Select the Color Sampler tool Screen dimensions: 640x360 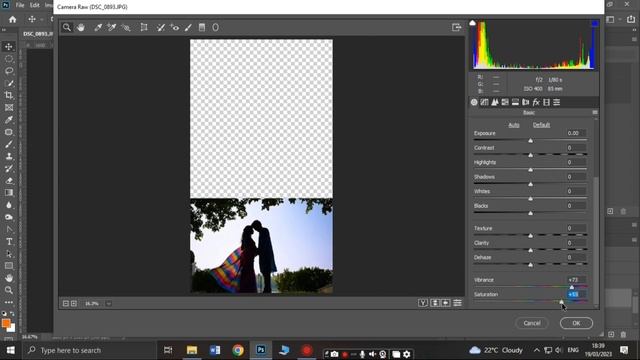click(x=111, y=27)
